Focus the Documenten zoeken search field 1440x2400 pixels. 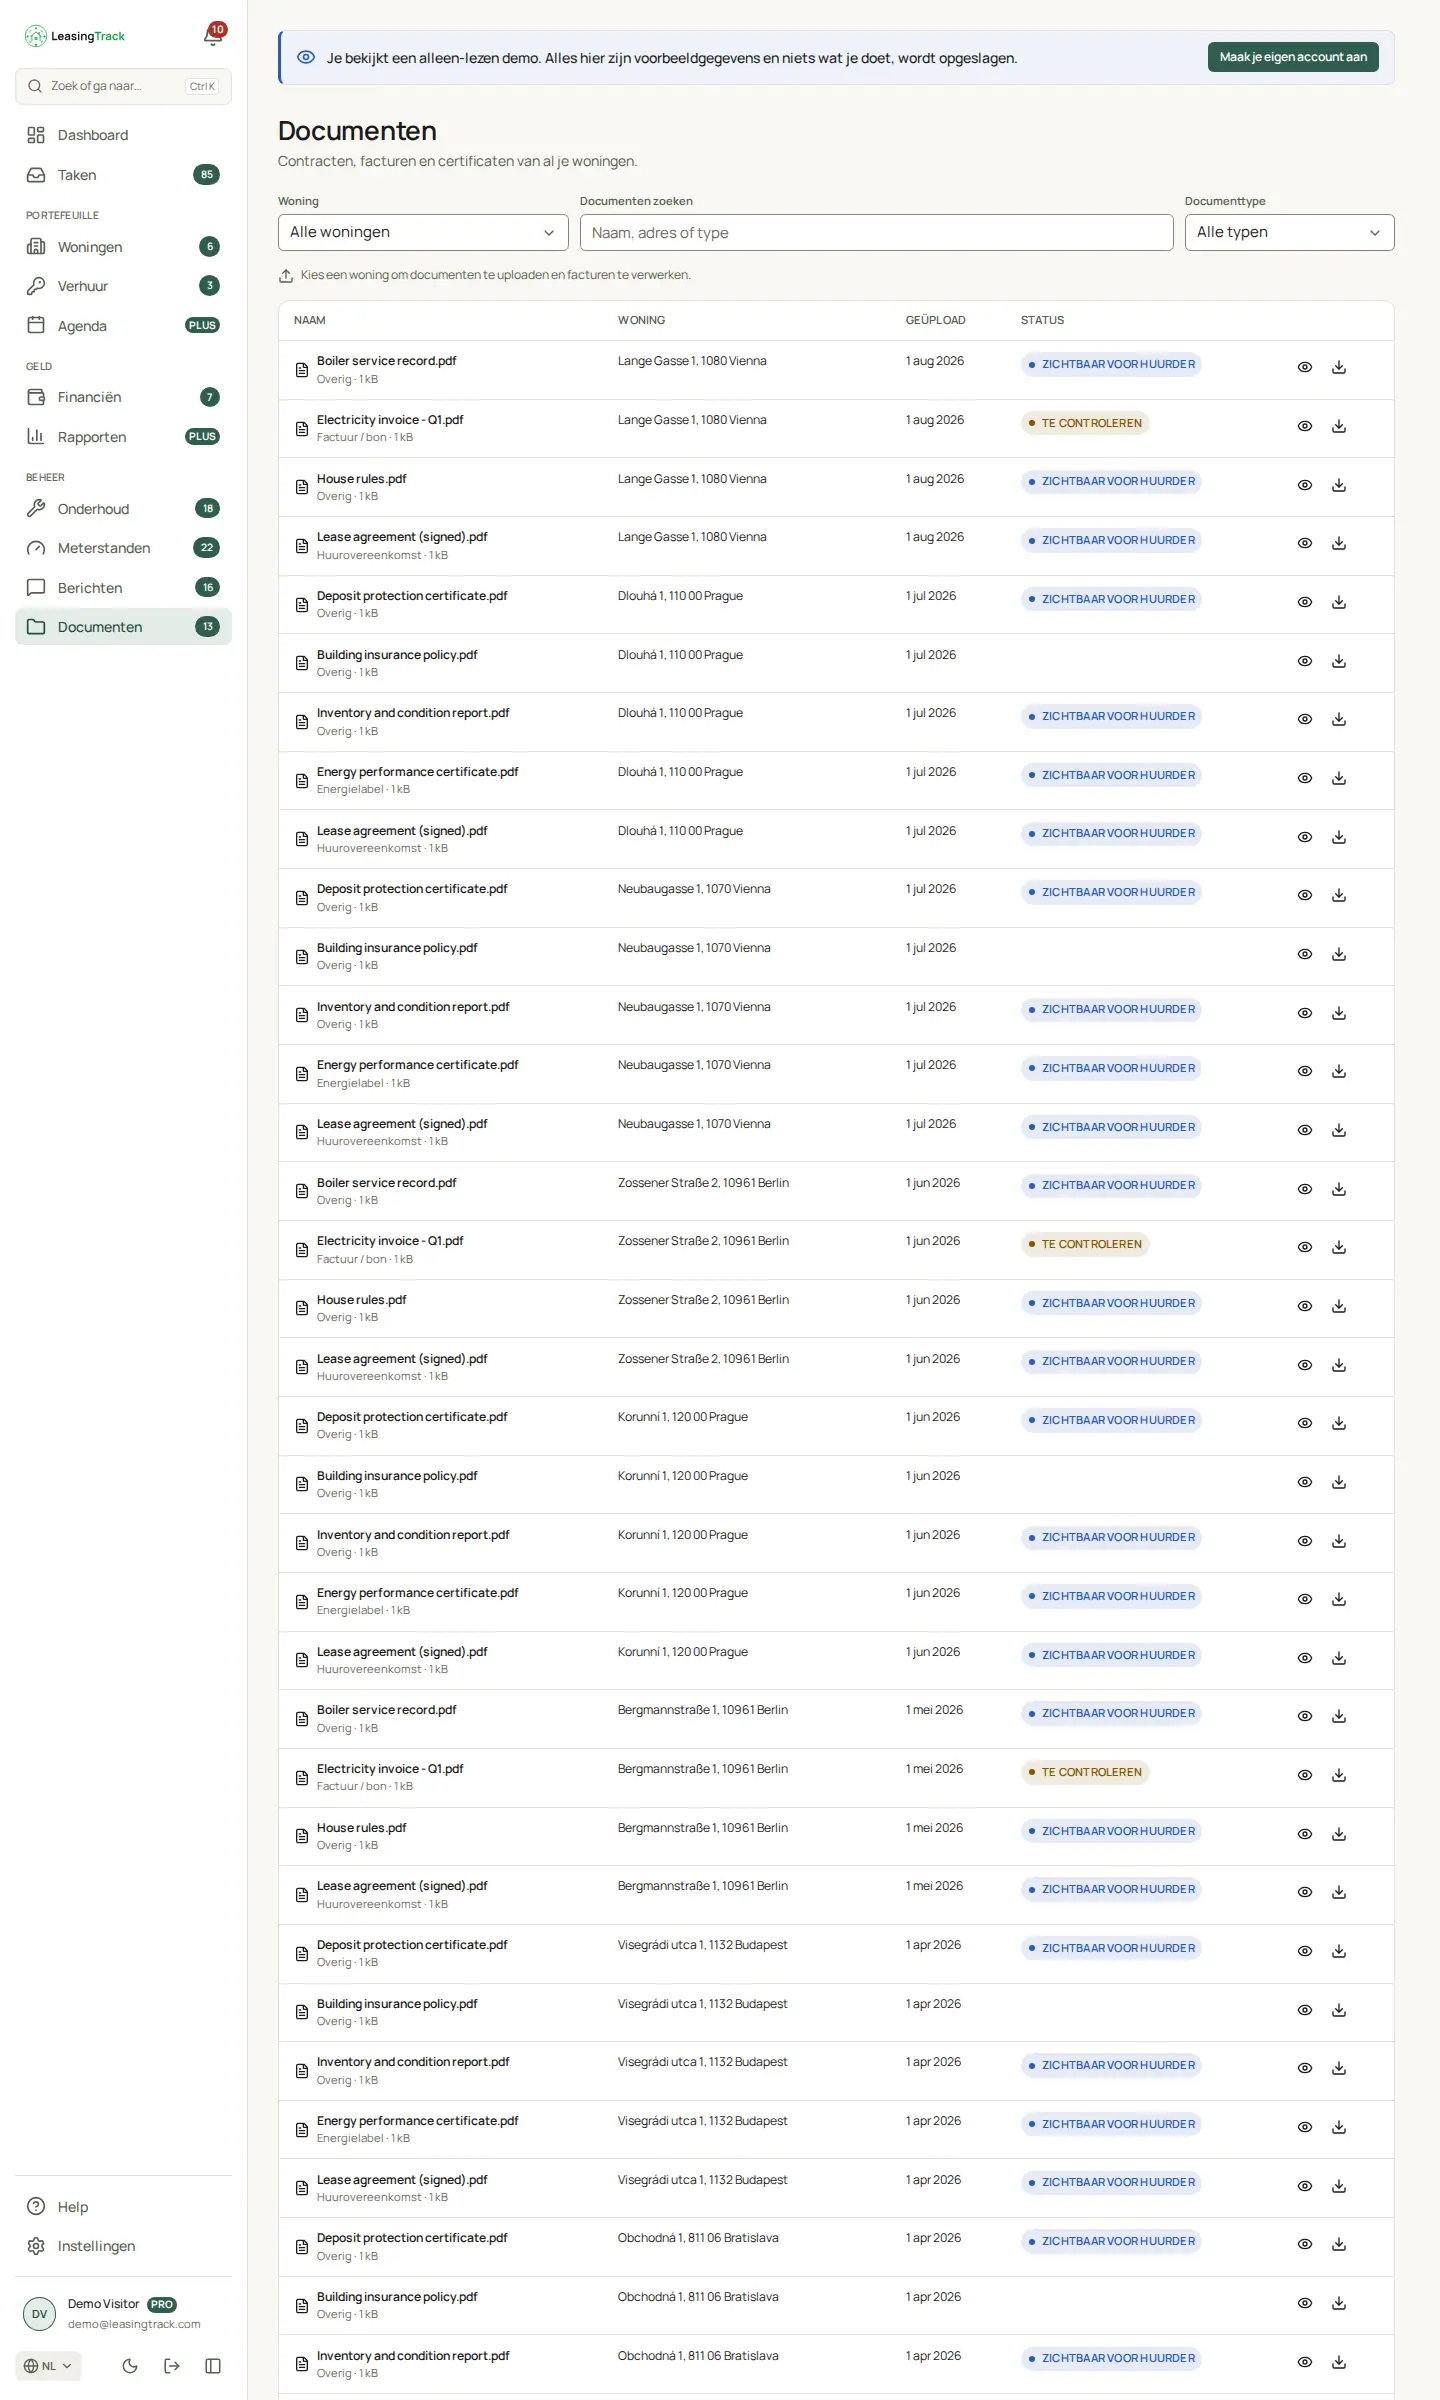tap(876, 232)
